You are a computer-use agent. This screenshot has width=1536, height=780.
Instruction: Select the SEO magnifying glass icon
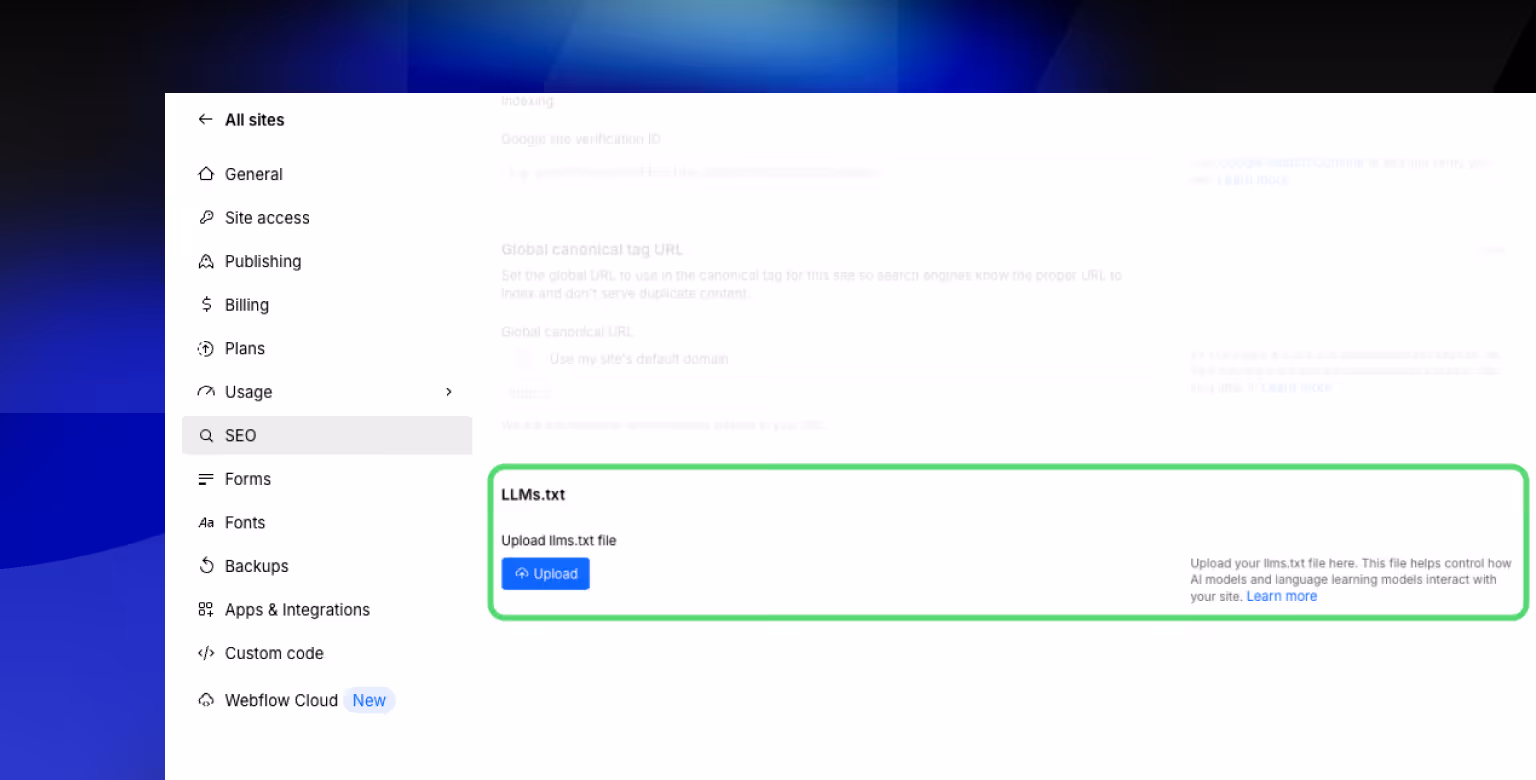(207, 435)
